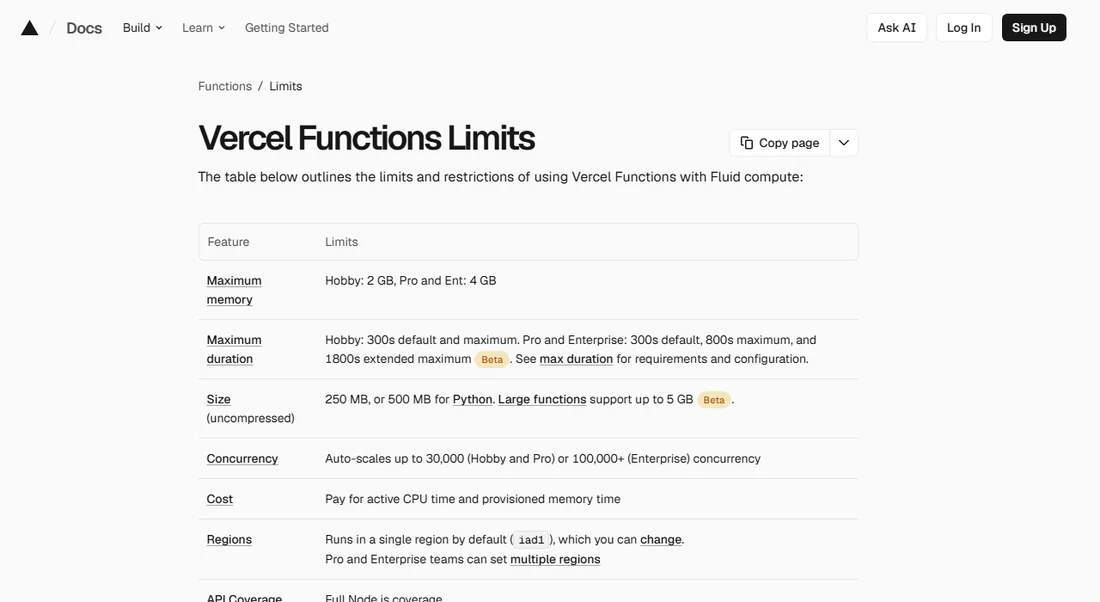The width and height of the screenshot is (1100, 602).
Task: Click the Sign Up button
Action: tap(1034, 27)
